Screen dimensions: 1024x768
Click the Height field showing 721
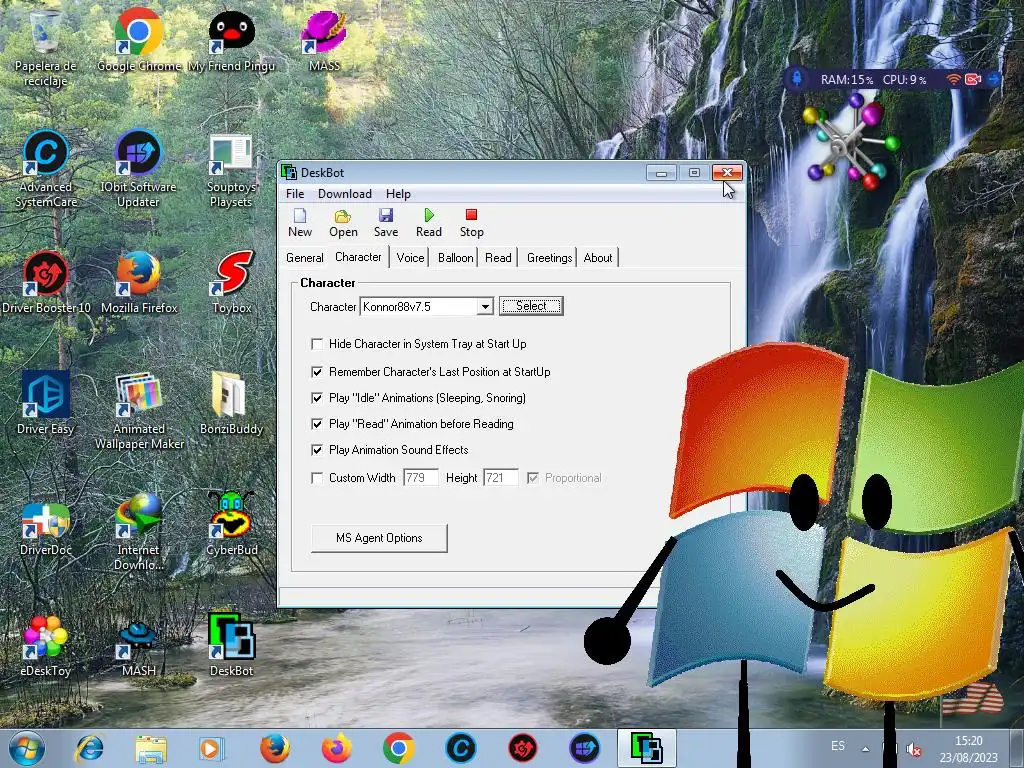(x=500, y=478)
